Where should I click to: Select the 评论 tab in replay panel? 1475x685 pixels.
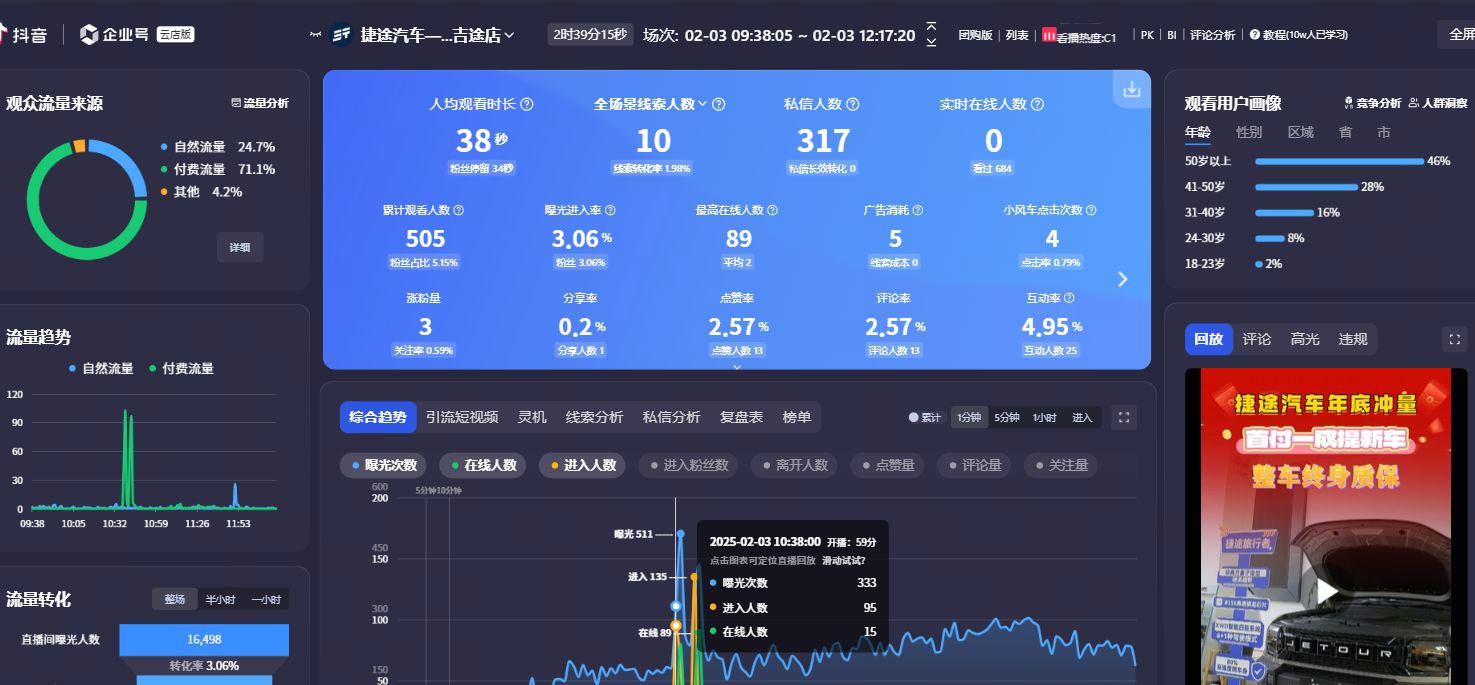coord(1257,340)
